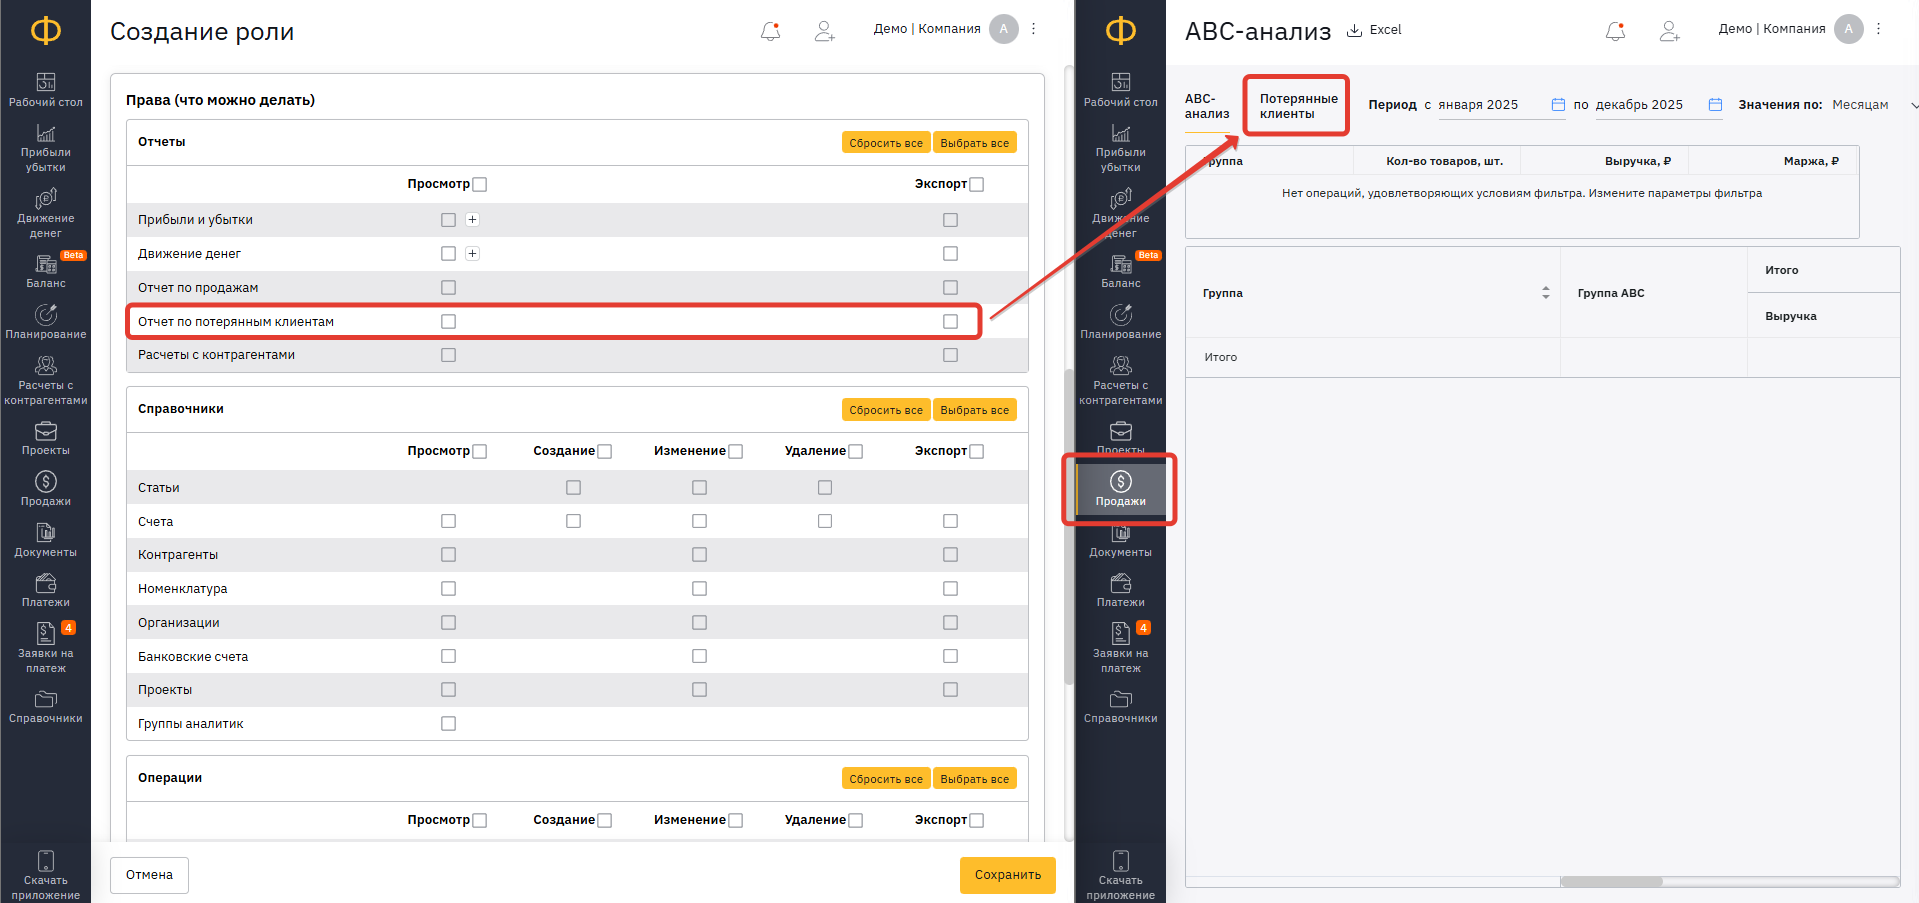The height and width of the screenshot is (903, 1919).
Task: Expand Прибыли и убытки row with plus
Action: pyautogui.click(x=473, y=220)
